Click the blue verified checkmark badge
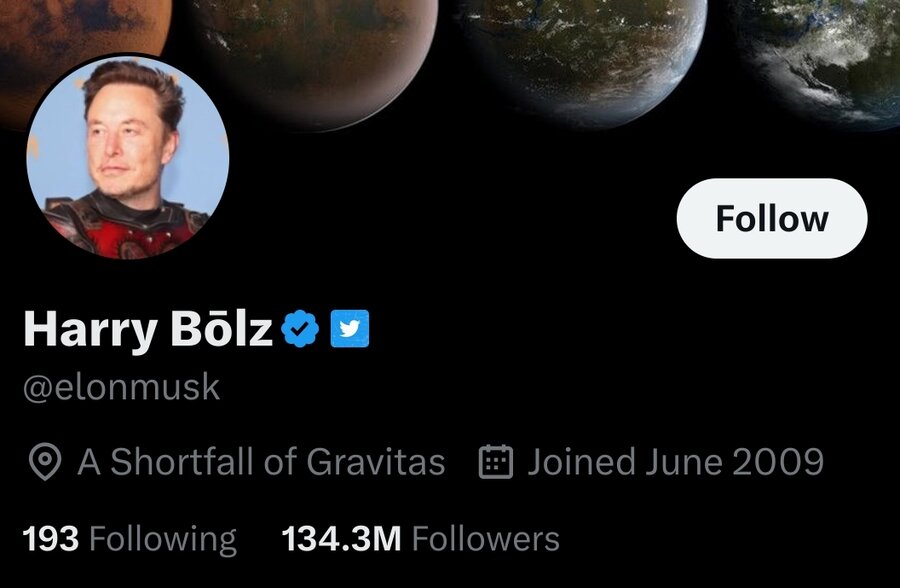The width and height of the screenshot is (900, 588). (300, 328)
